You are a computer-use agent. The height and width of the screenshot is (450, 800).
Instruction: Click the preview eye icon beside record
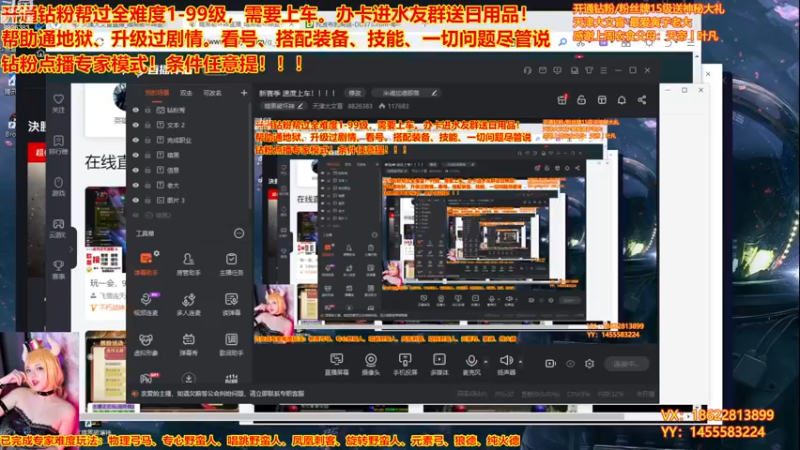tap(570, 364)
